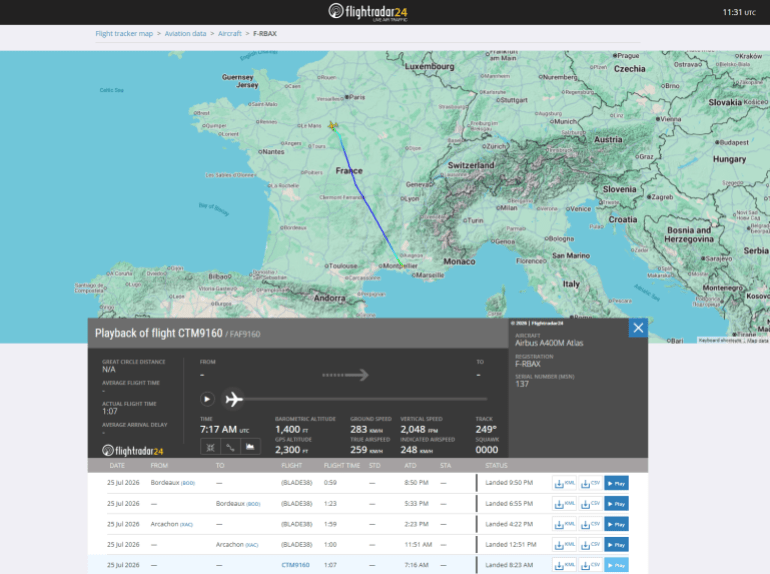Click the 11:31 UTC clock in header
770x574 pixels.
pyautogui.click(x=739, y=12)
